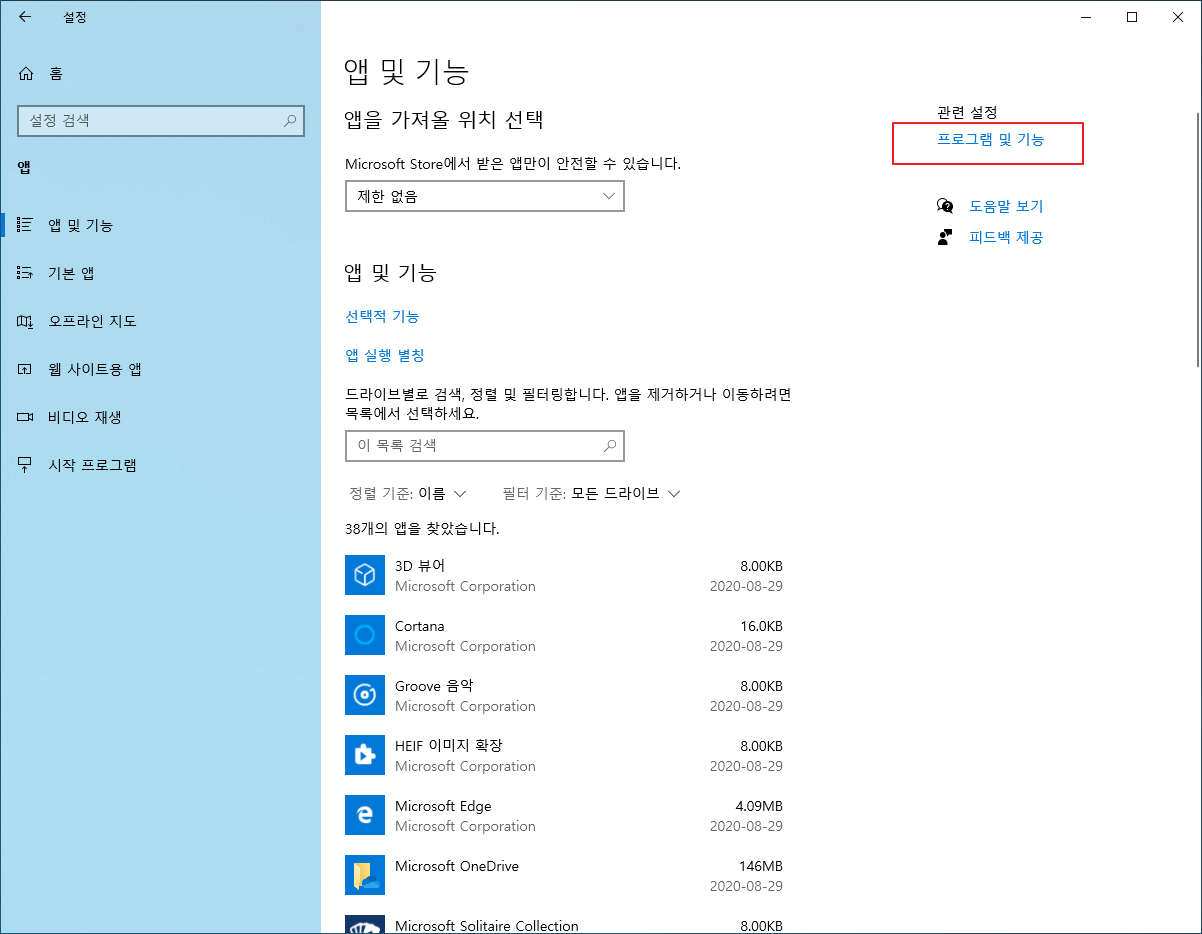Screen dimensions: 1202x934
Task: Select the Cortana name in list
Action: point(420,626)
